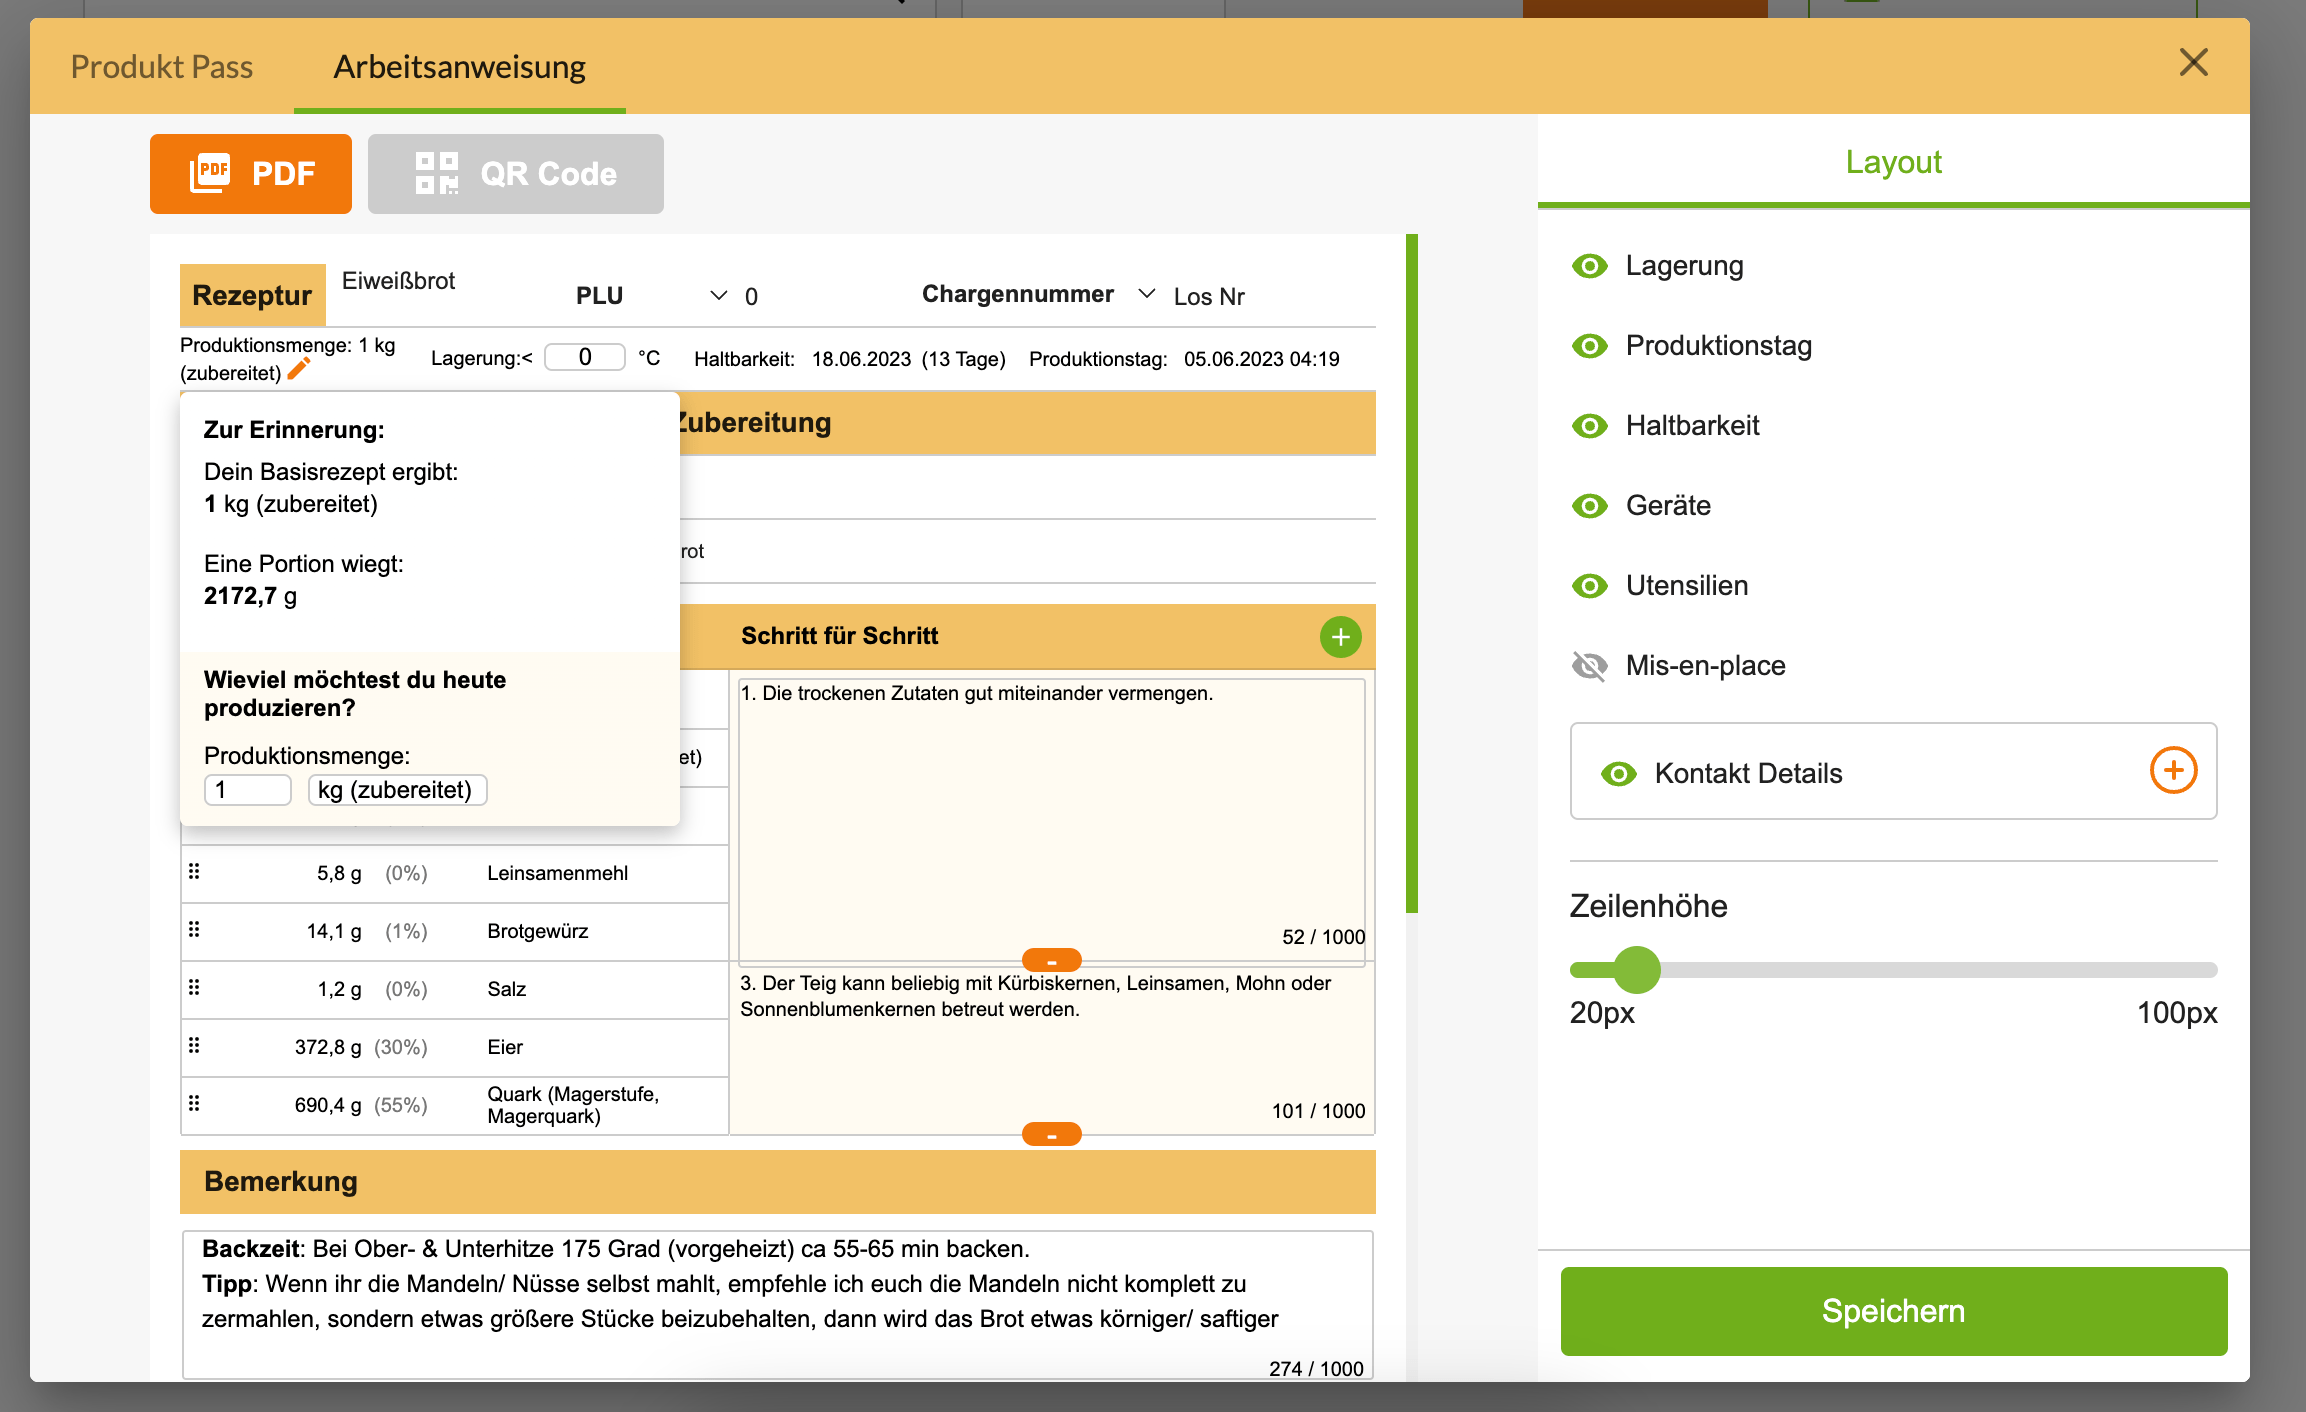The height and width of the screenshot is (1412, 2306).
Task: Toggle Produktionstag visibility eye
Action: point(1590,346)
